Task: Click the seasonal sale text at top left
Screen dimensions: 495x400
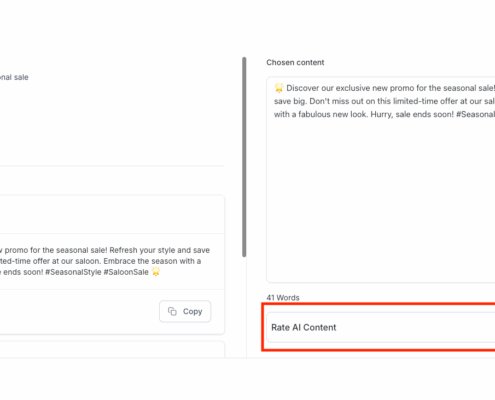Action: (14, 77)
